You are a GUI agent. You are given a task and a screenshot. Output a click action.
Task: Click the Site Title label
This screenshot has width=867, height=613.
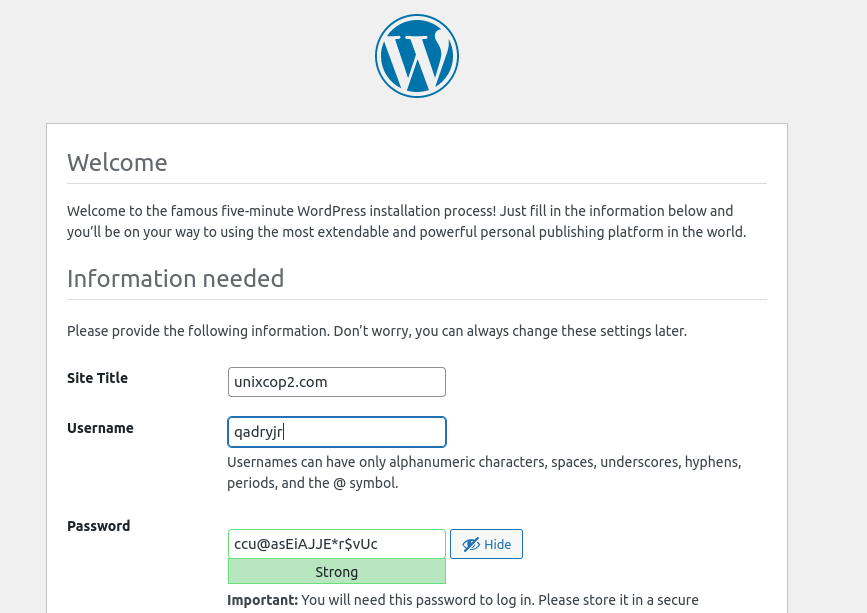97,378
